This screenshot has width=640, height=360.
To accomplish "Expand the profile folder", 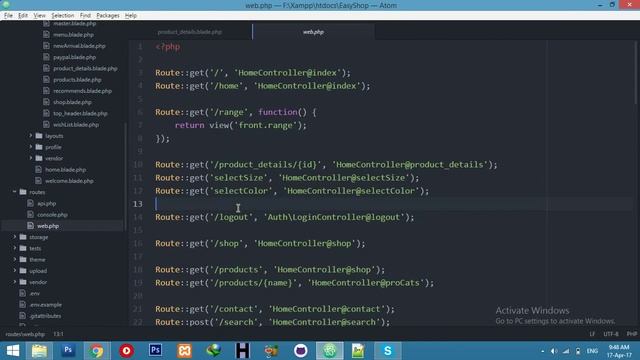I will click(x=31, y=147).
